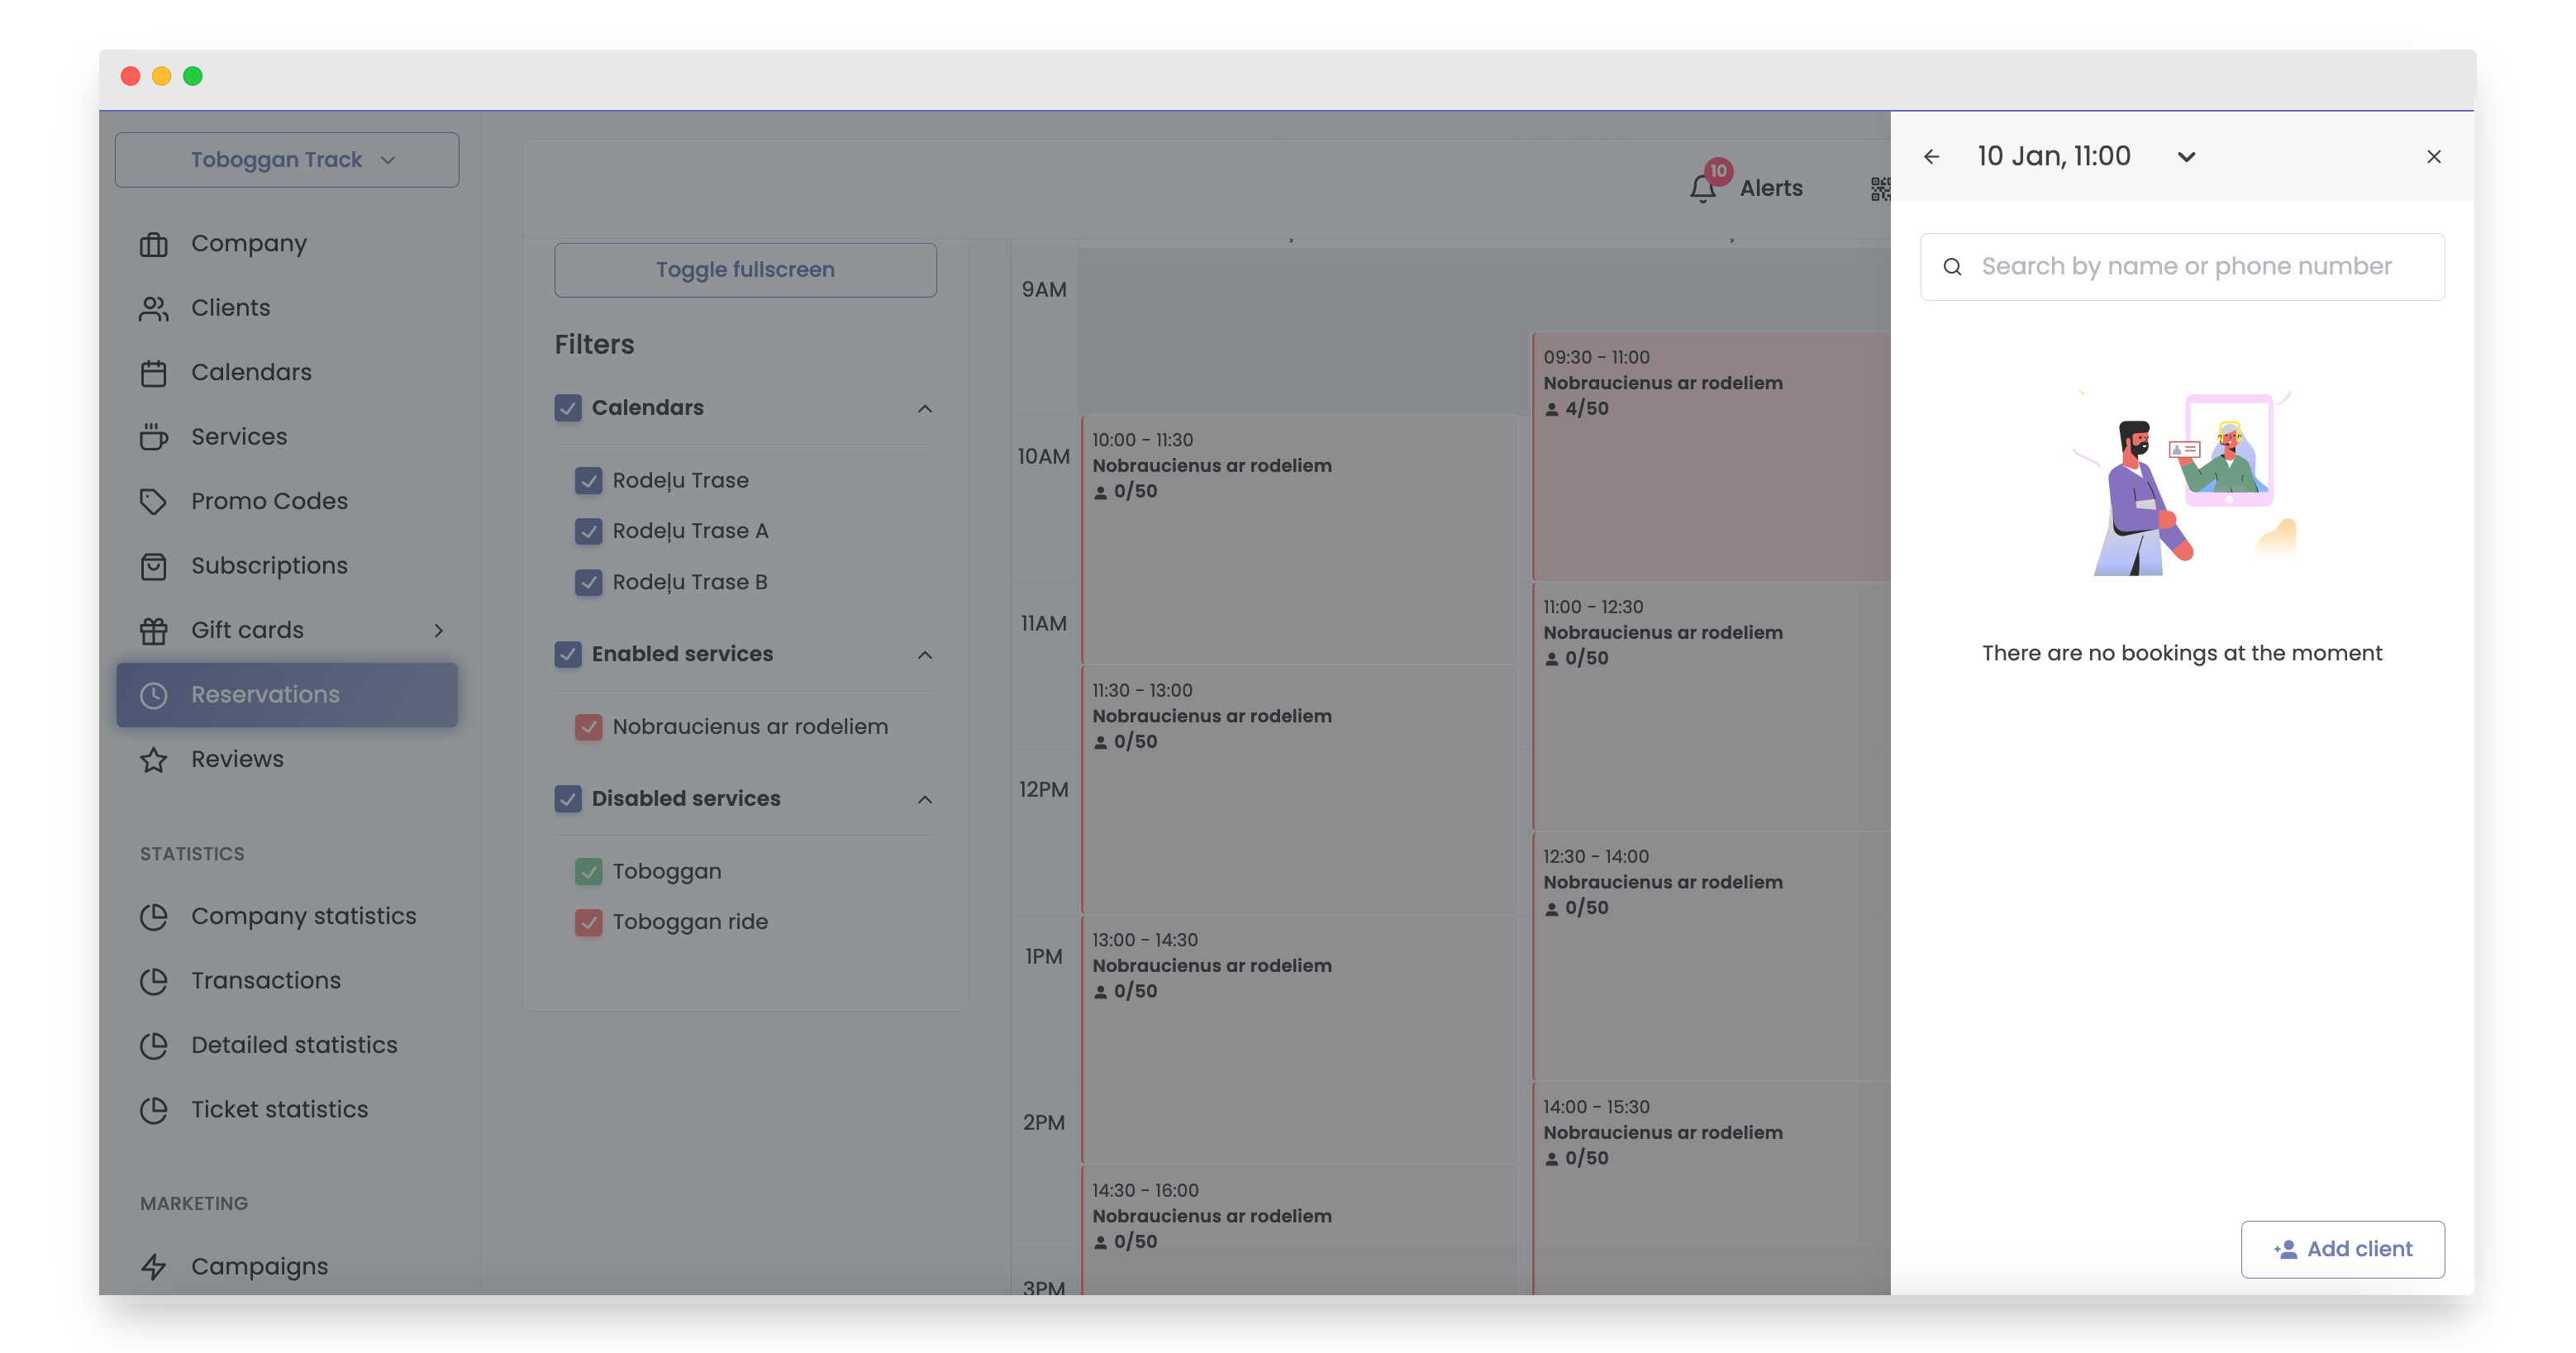Click the search by name input field
This screenshot has height=1353, width=2576.
coord(2182,266)
